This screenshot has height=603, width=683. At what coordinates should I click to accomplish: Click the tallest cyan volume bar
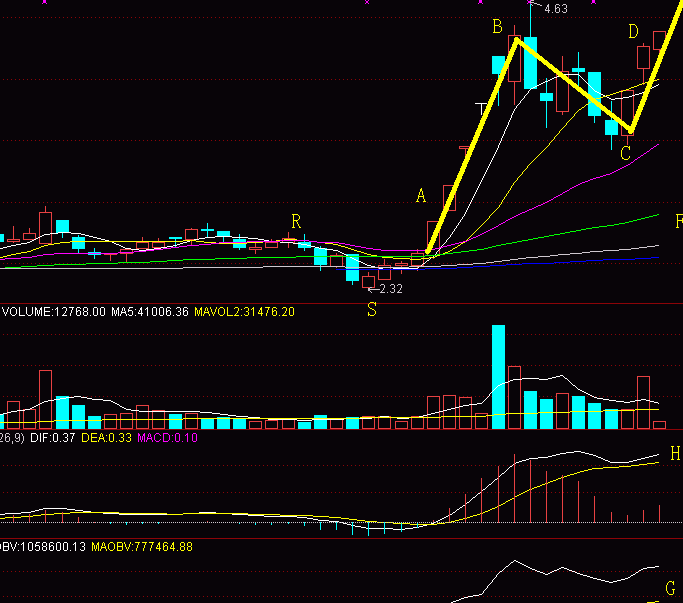(x=498, y=377)
